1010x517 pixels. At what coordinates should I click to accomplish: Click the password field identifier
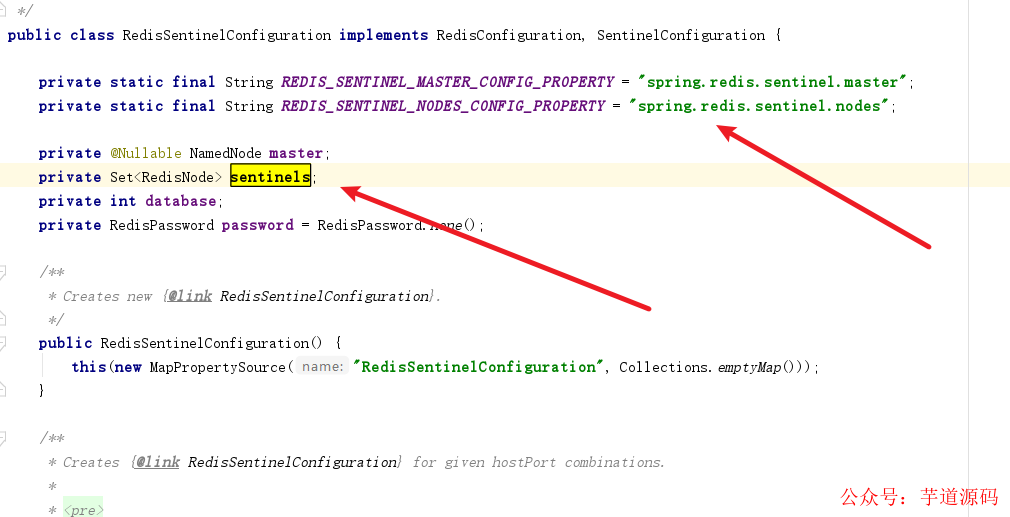257,225
